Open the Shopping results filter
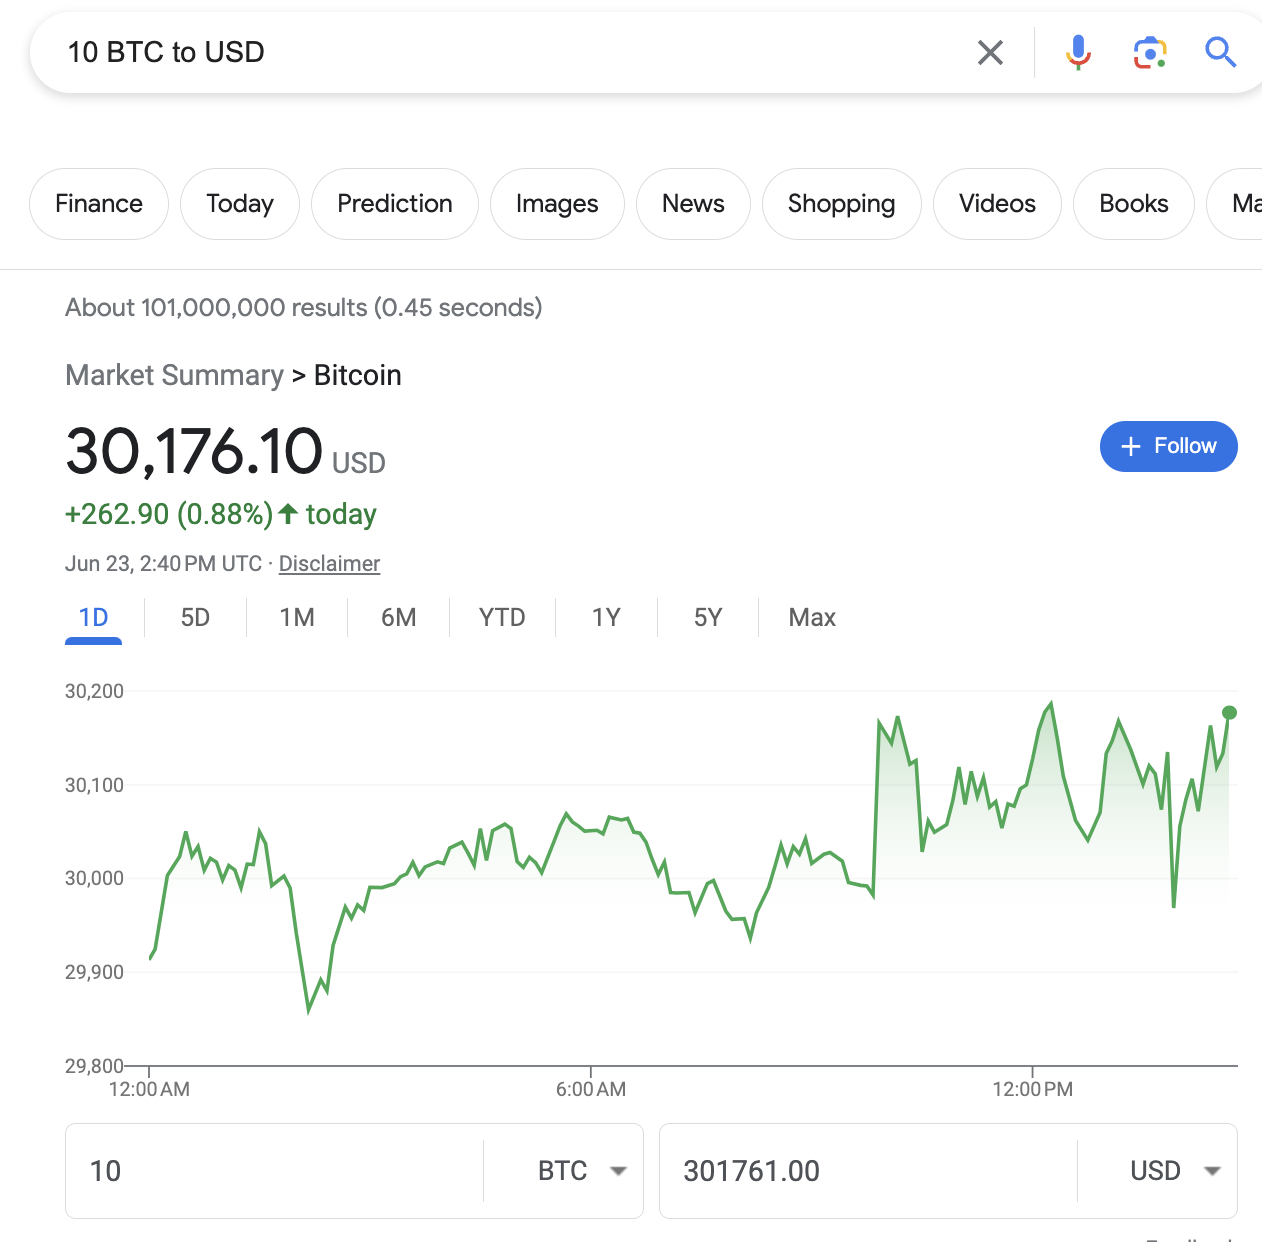 [x=841, y=203]
